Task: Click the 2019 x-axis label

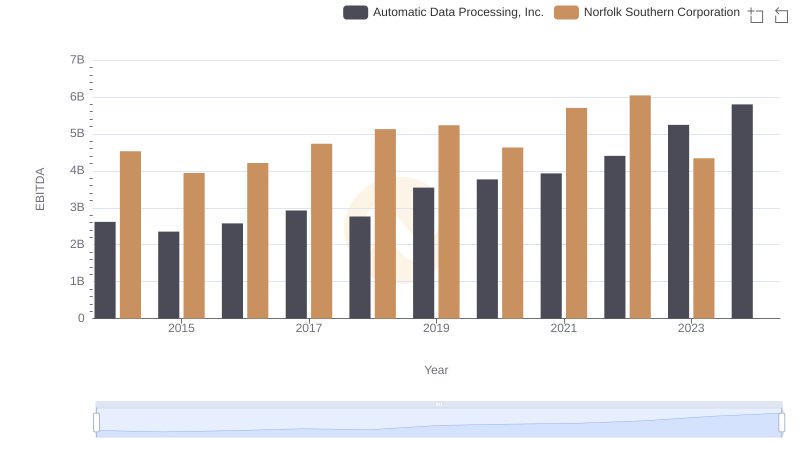Action: 436,328
